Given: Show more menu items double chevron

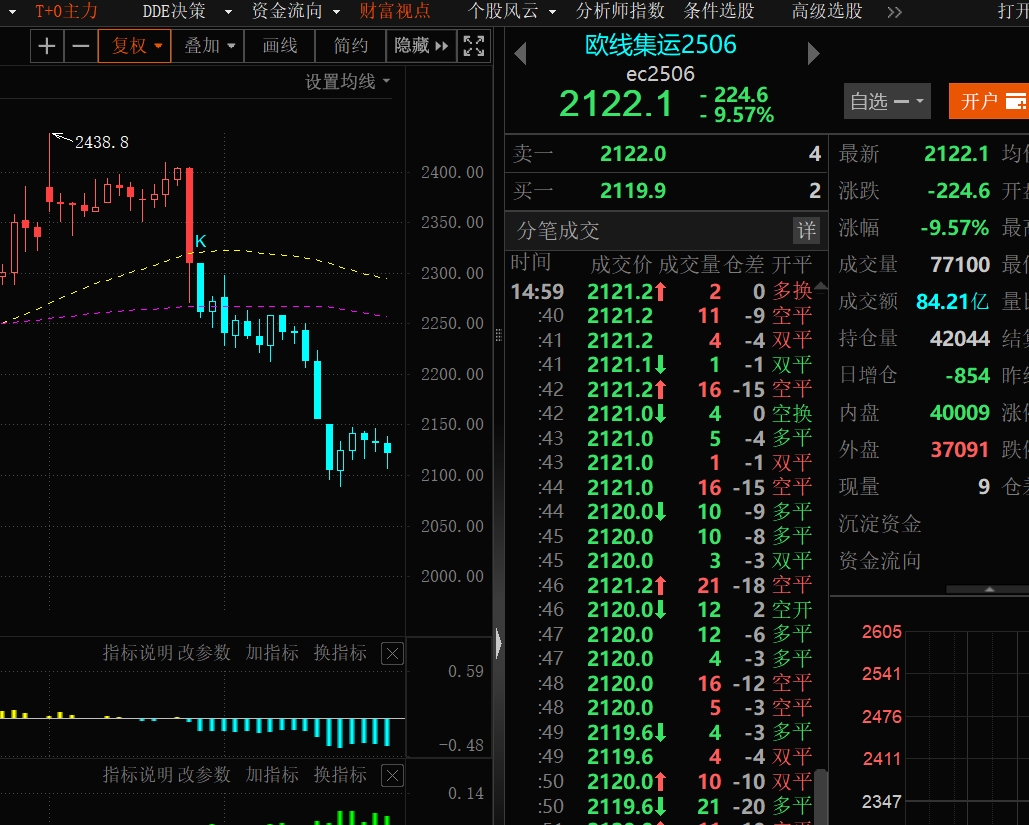Looking at the screenshot, I should [x=894, y=12].
